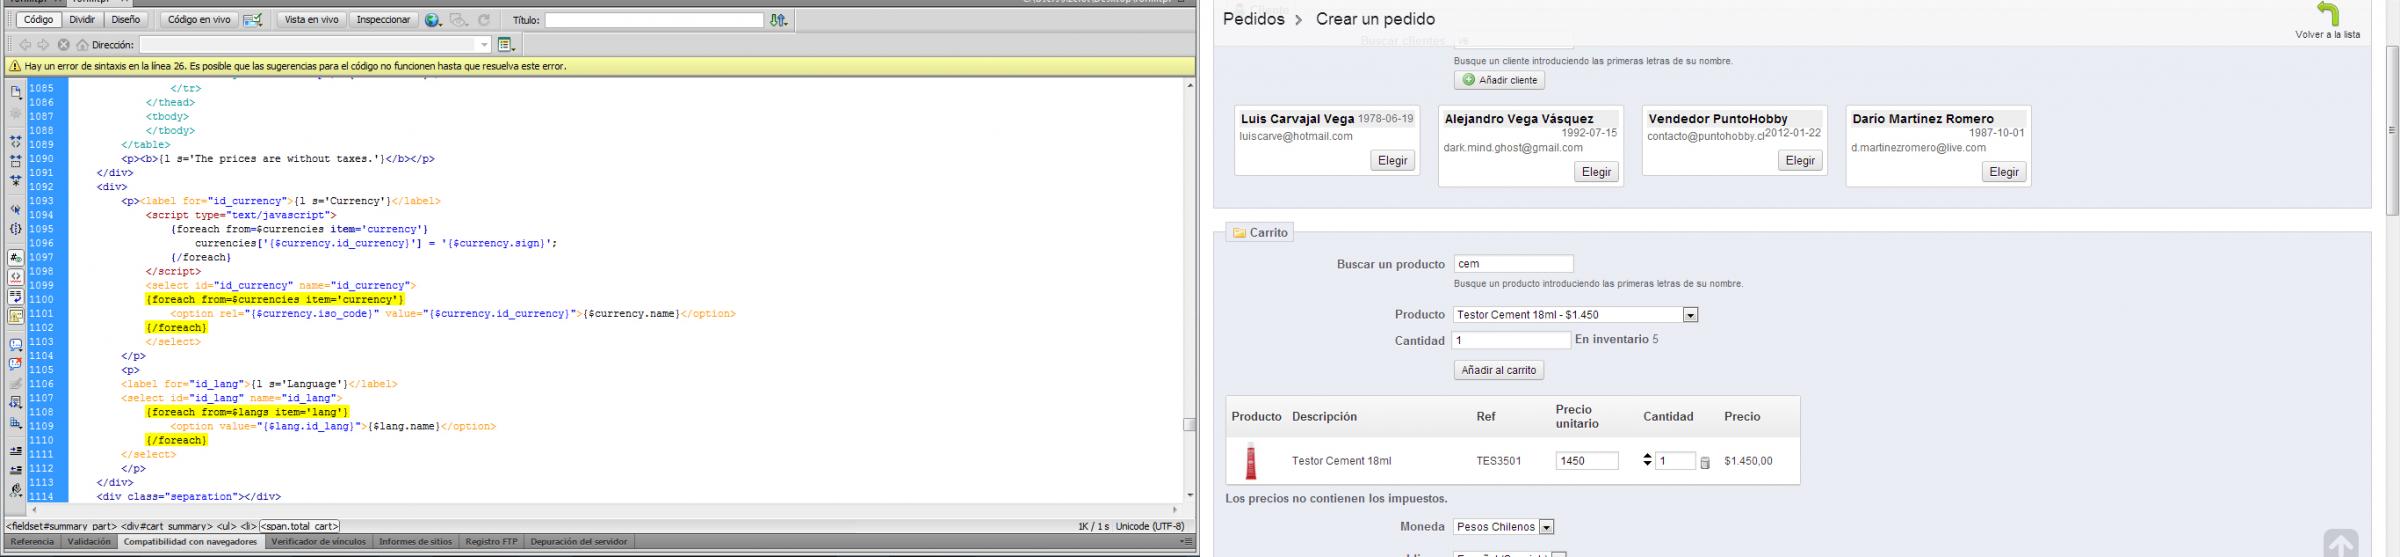Click the Cantidad input above Añadir al carrito
This screenshot has height=557, width=2400.
coord(1512,340)
